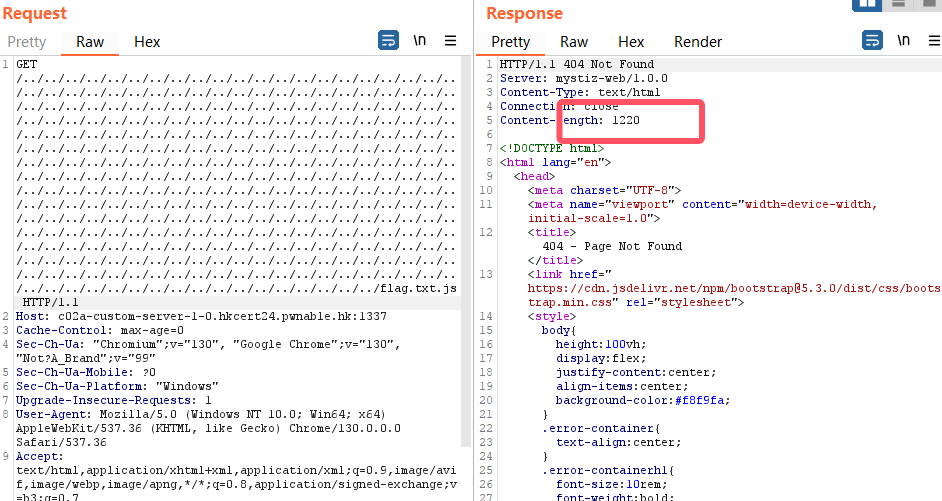This screenshot has height=501, width=942.
Task: Show non-printable characters (\n) in Request
Action: (x=420, y=41)
